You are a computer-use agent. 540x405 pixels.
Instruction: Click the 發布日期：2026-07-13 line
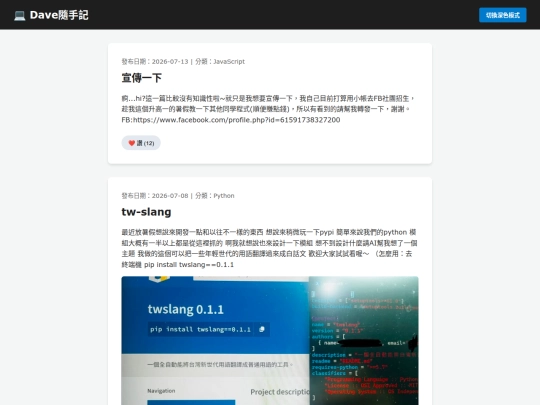coord(155,62)
